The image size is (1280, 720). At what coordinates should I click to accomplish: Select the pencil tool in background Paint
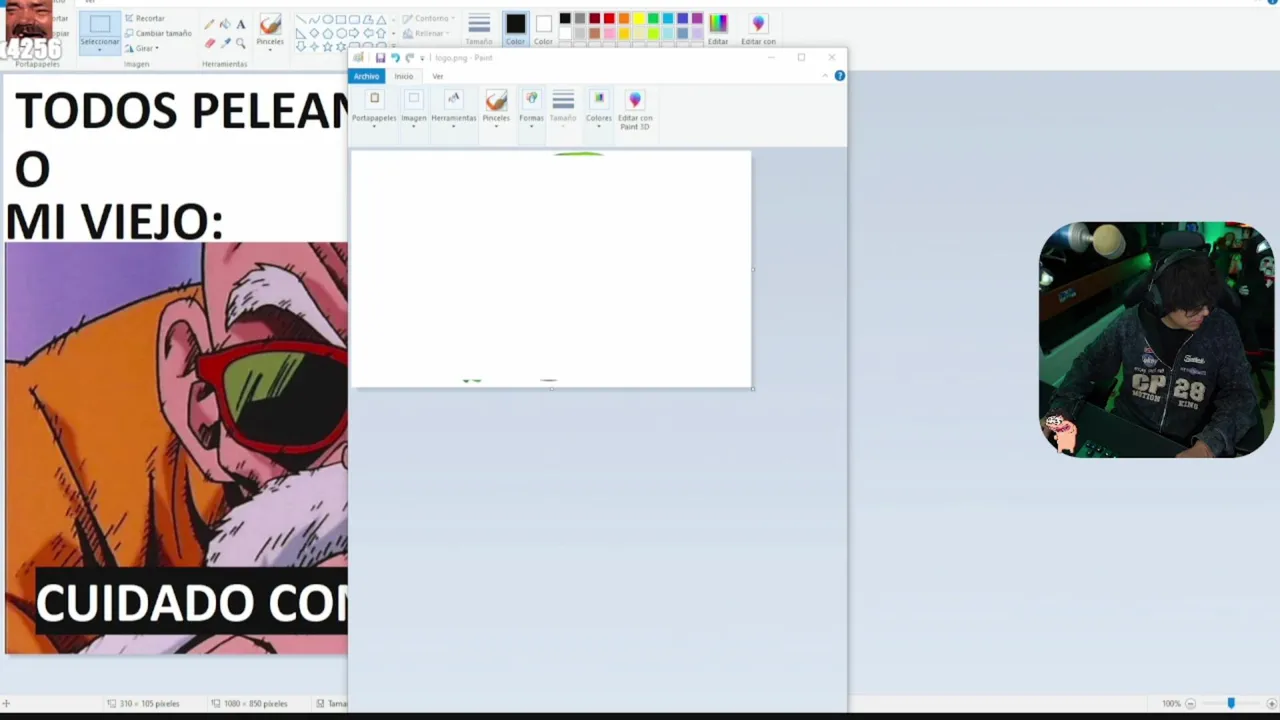[x=209, y=24]
